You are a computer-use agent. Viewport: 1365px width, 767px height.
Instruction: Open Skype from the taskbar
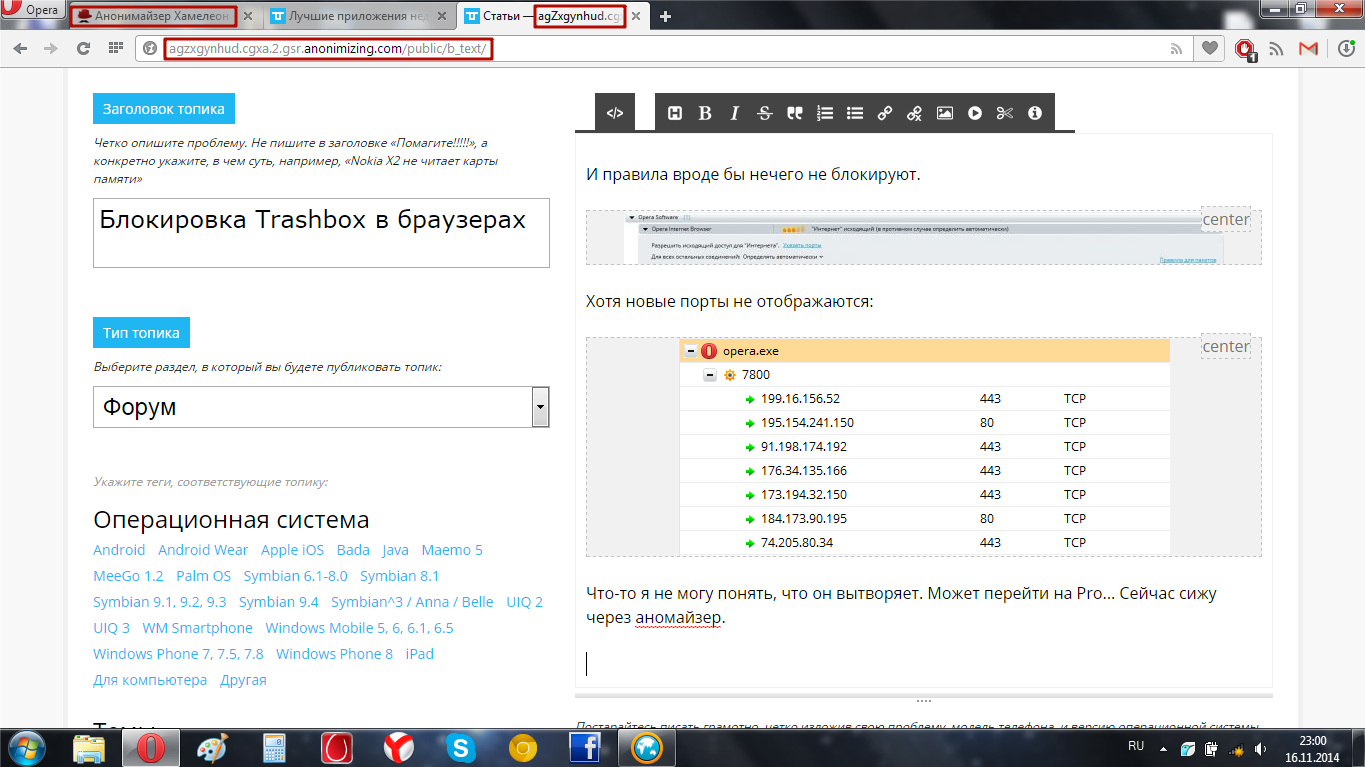click(x=461, y=747)
